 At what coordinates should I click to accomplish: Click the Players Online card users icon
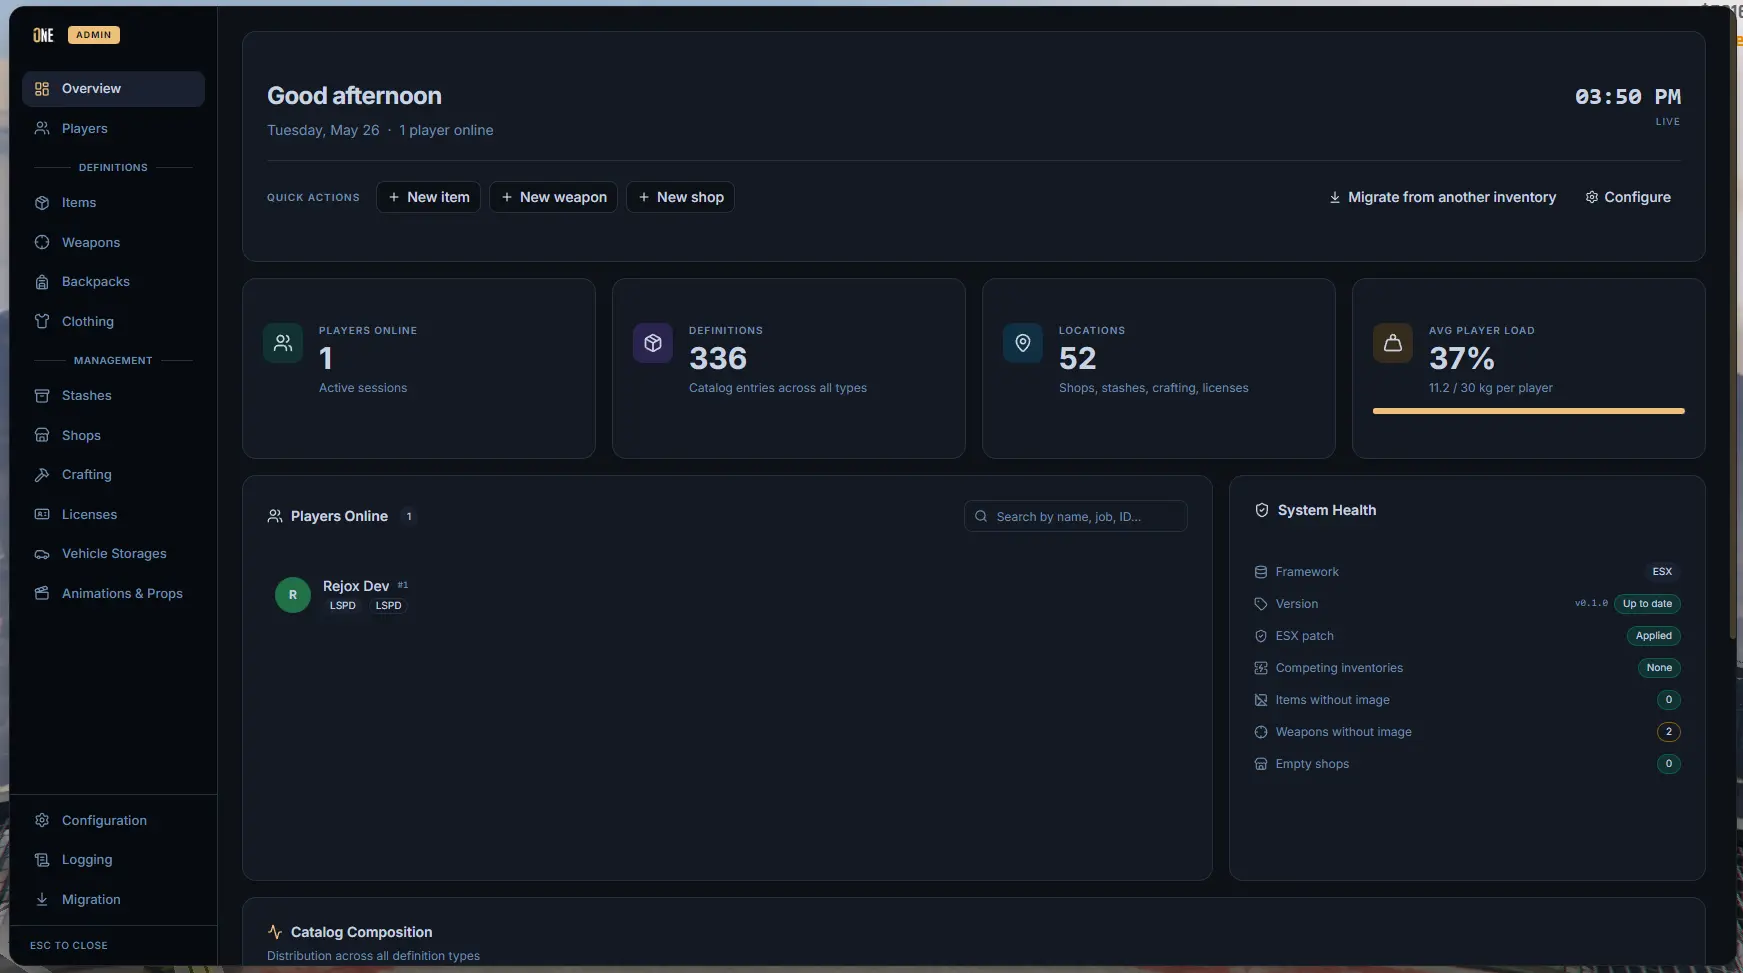(283, 343)
